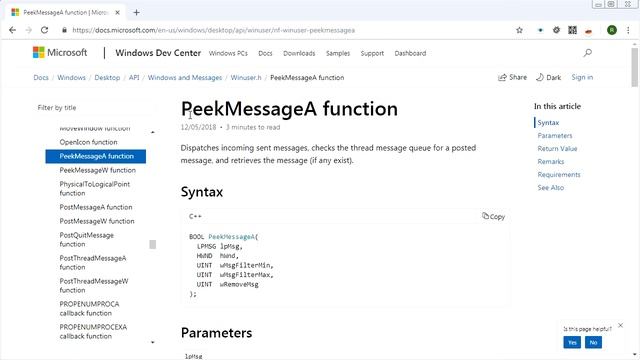Open the Chrome three-dot menu
Image resolution: width=640 pixels, height=360 pixels.
point(628,30)
